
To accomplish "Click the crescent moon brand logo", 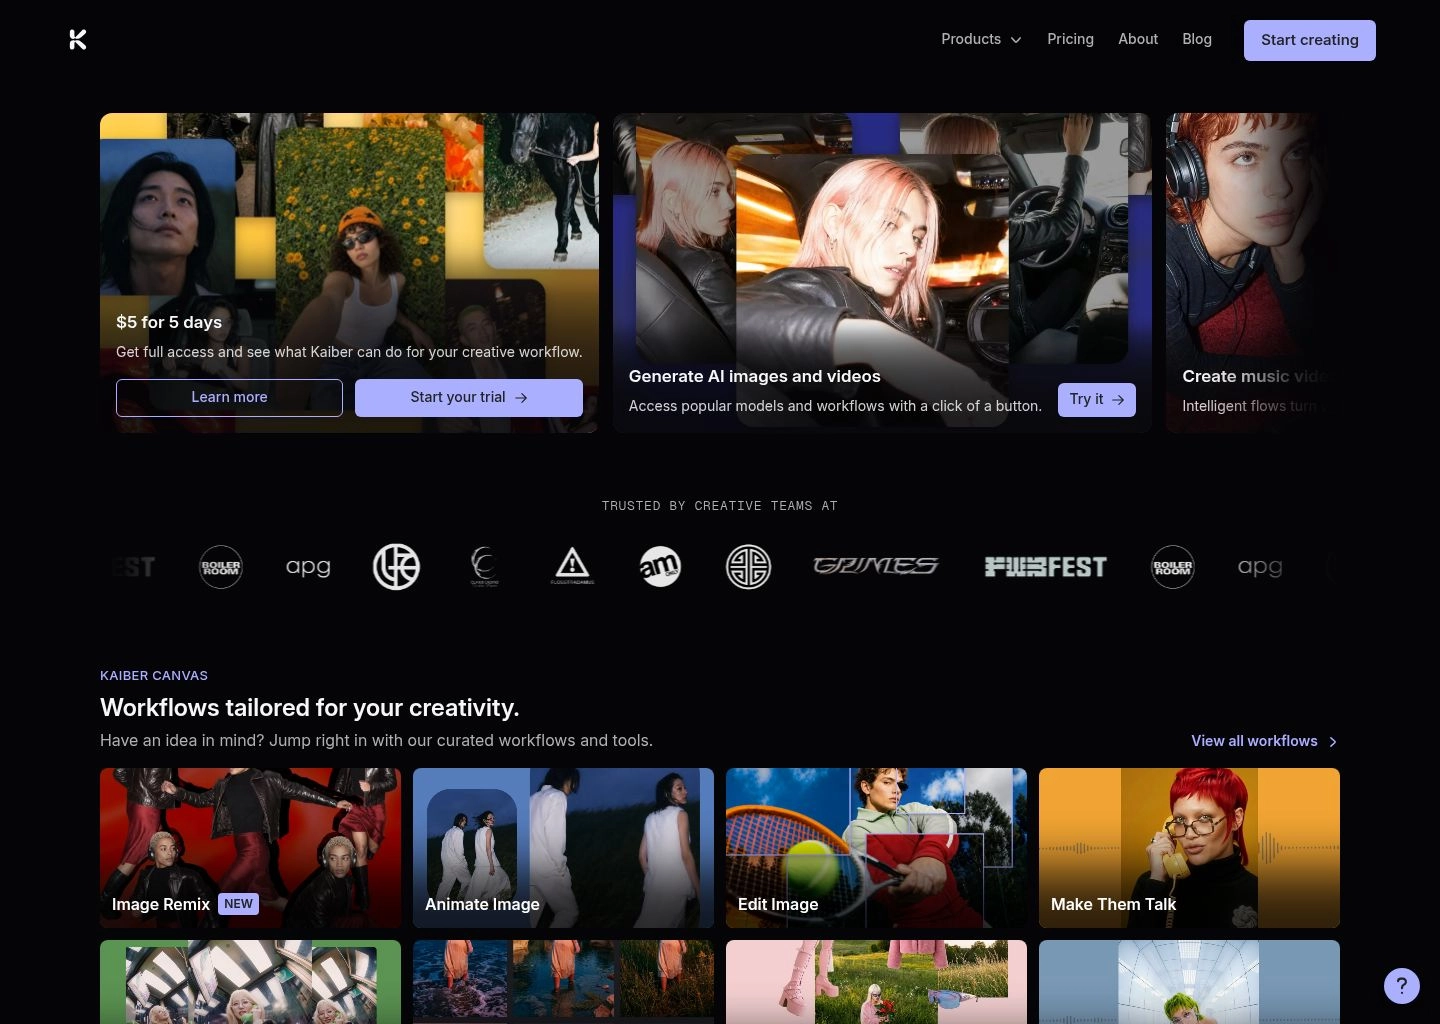I will click(484, 567).
